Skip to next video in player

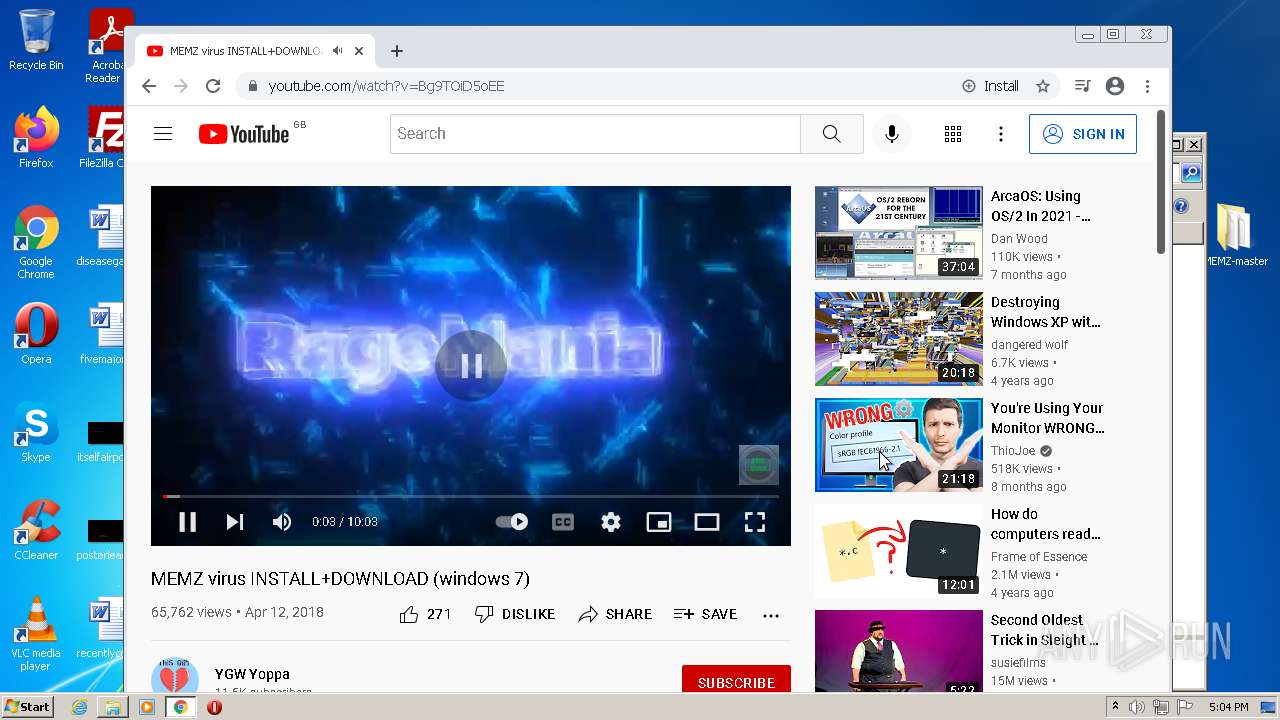click(235, 521)
